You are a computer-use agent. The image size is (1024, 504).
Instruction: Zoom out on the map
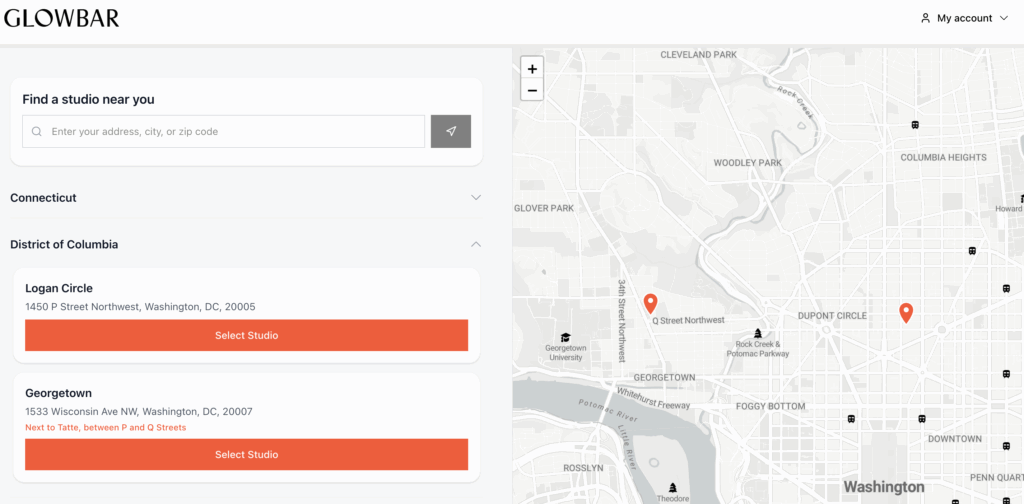(x=532, y=90)
